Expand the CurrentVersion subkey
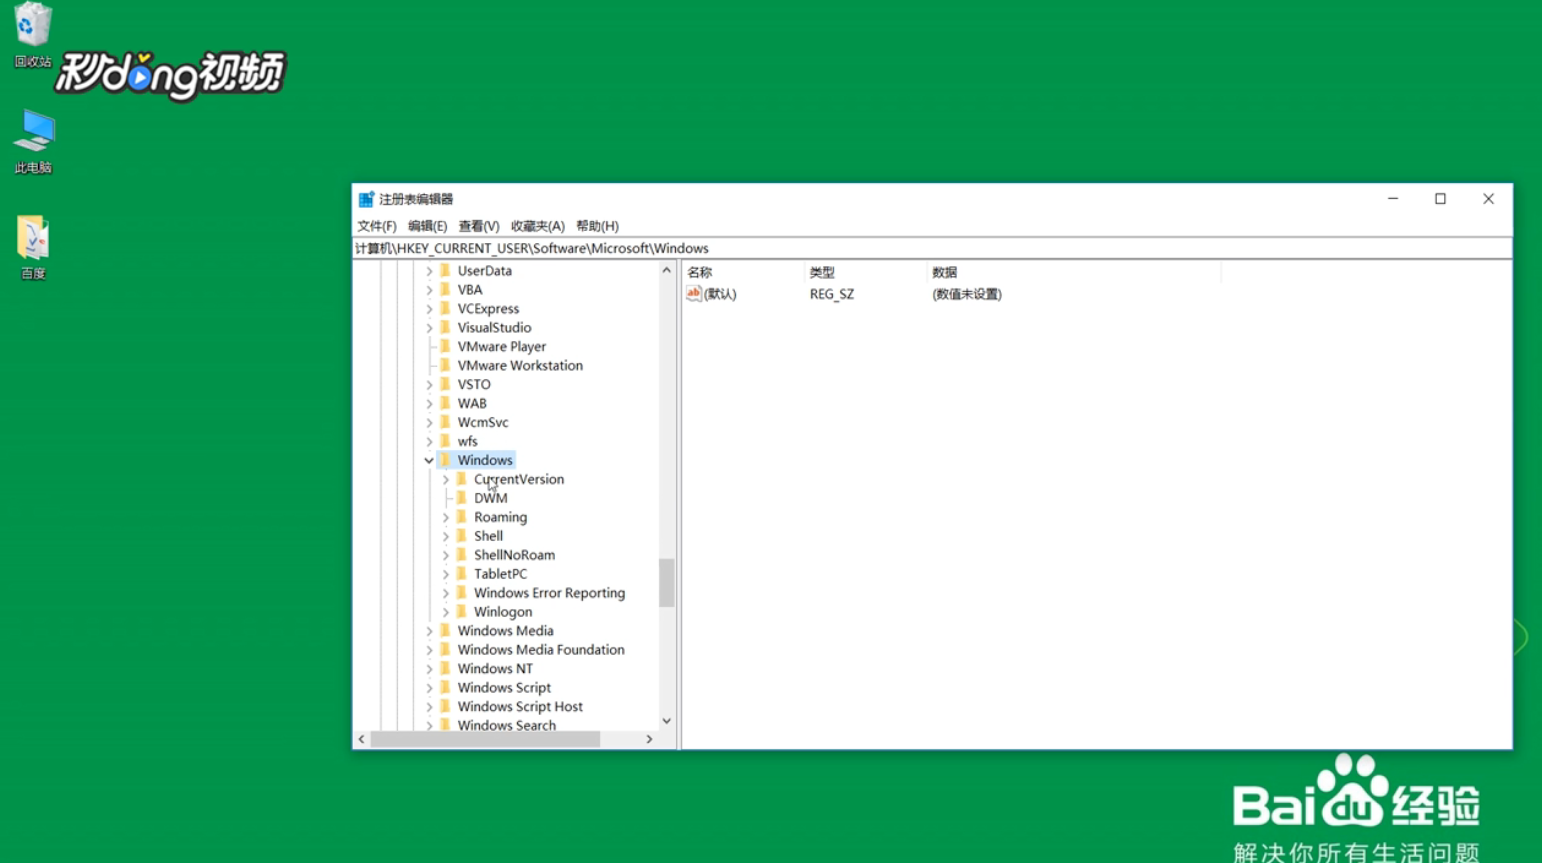The image size is (1542, 863). click(x=446, y=480)
